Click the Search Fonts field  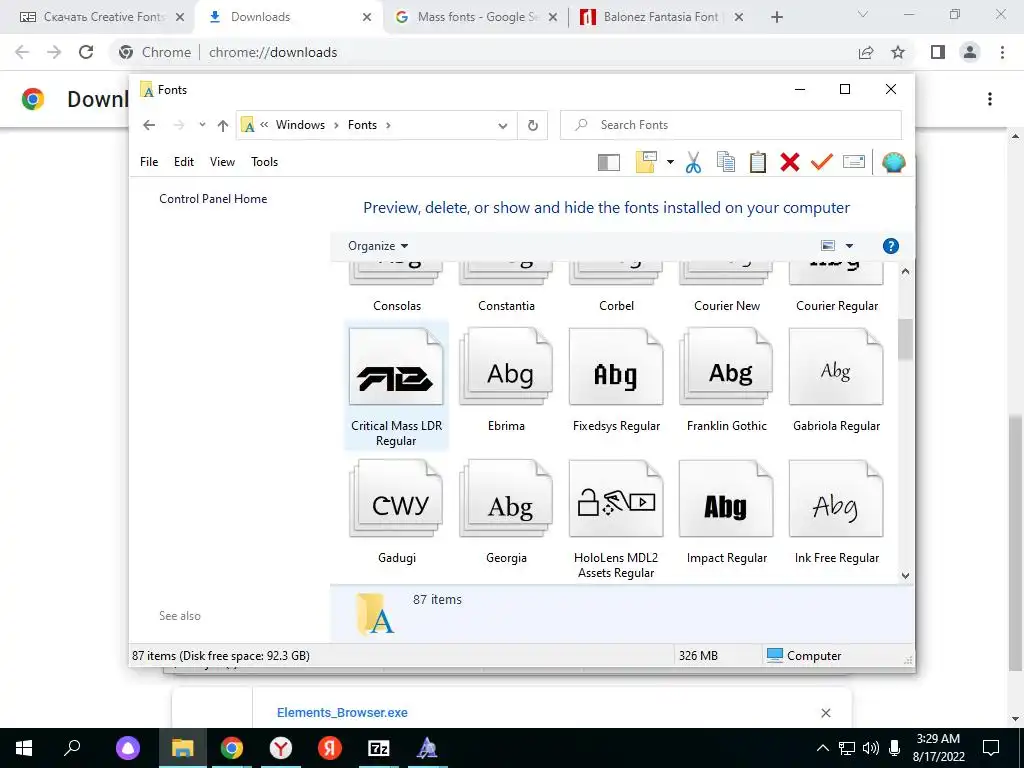coord(731,125)
